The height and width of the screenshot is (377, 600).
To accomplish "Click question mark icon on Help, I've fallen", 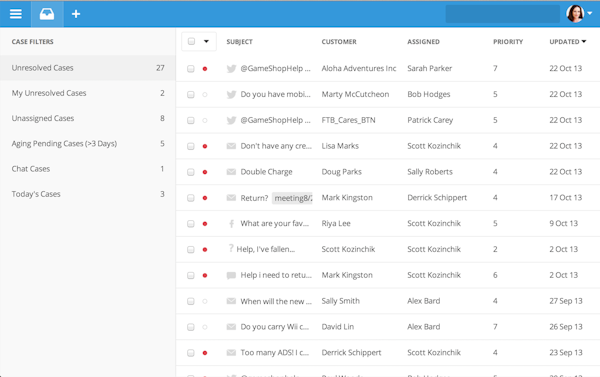I will point(231,249).
